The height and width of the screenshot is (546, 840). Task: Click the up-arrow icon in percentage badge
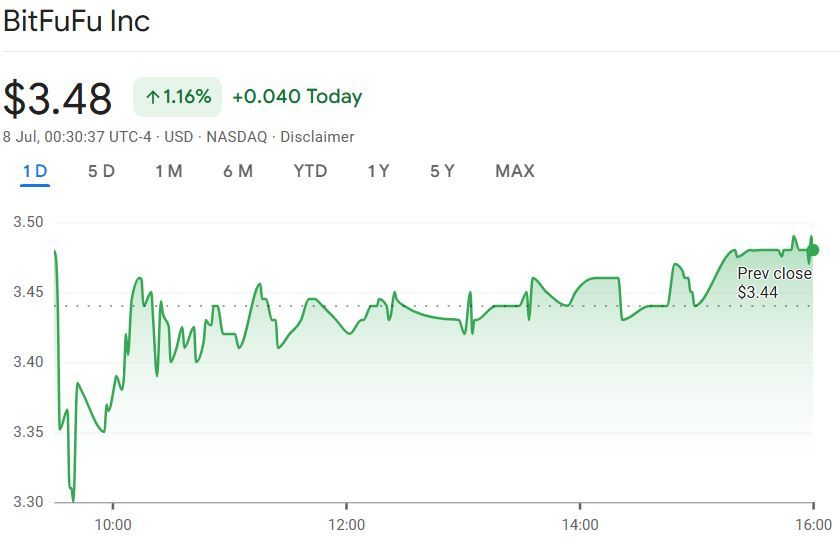(x=152, y=97)
